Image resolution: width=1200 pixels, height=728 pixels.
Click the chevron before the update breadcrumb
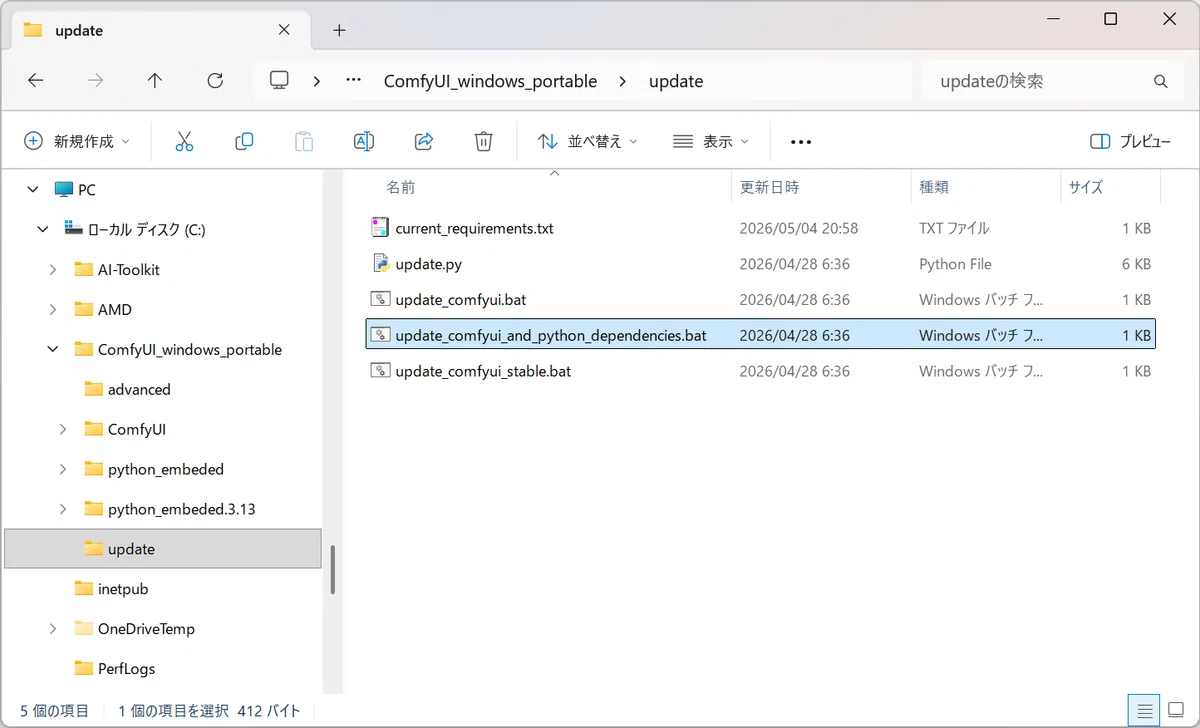pos(623,81)
